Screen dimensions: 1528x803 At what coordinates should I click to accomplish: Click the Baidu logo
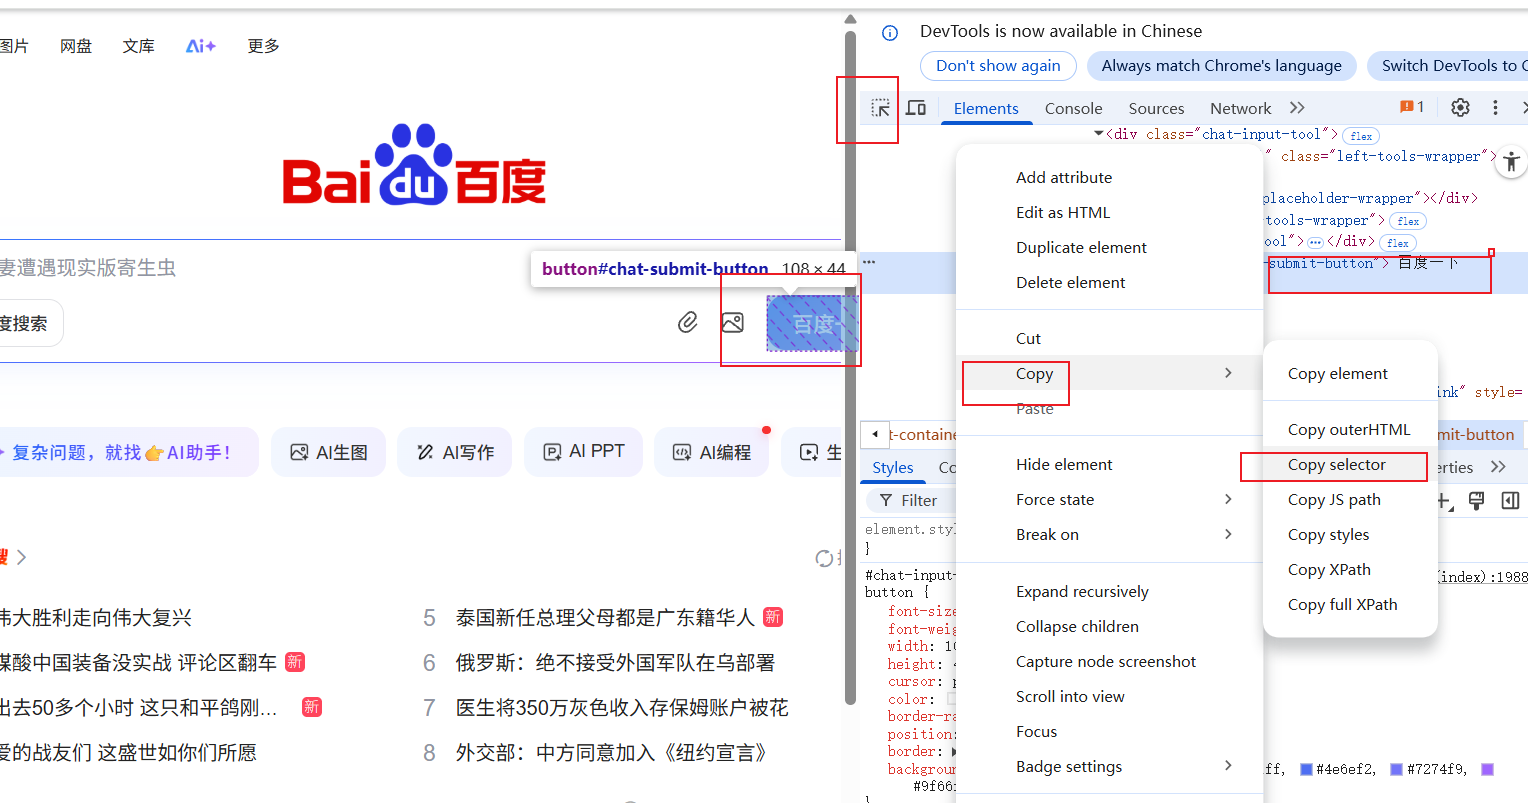click(414, 165)
